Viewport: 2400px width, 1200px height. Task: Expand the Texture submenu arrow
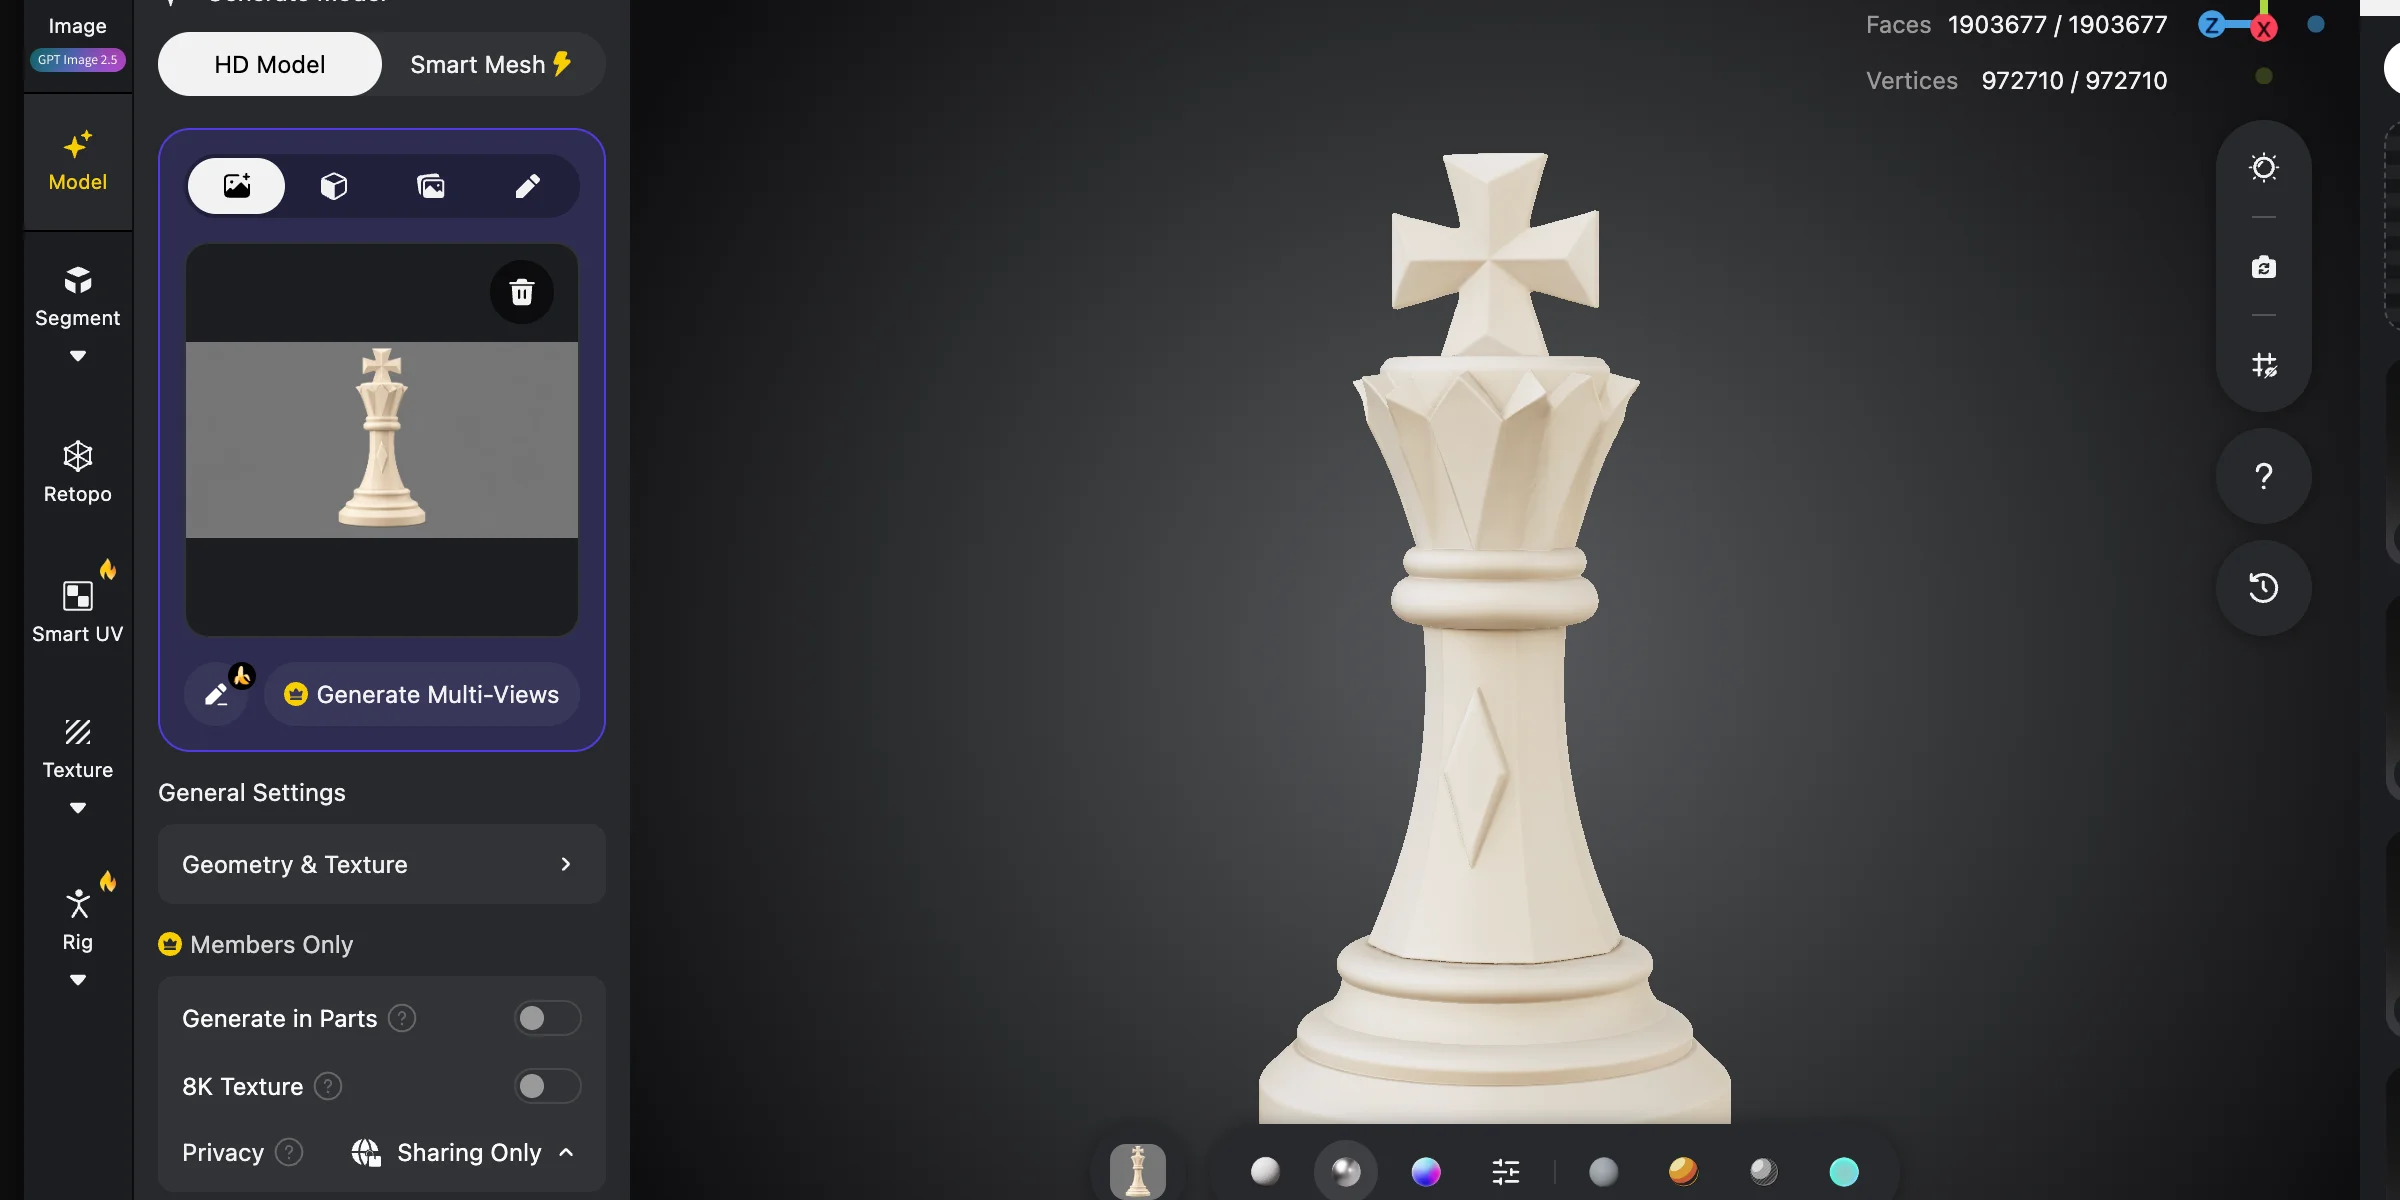78,808
